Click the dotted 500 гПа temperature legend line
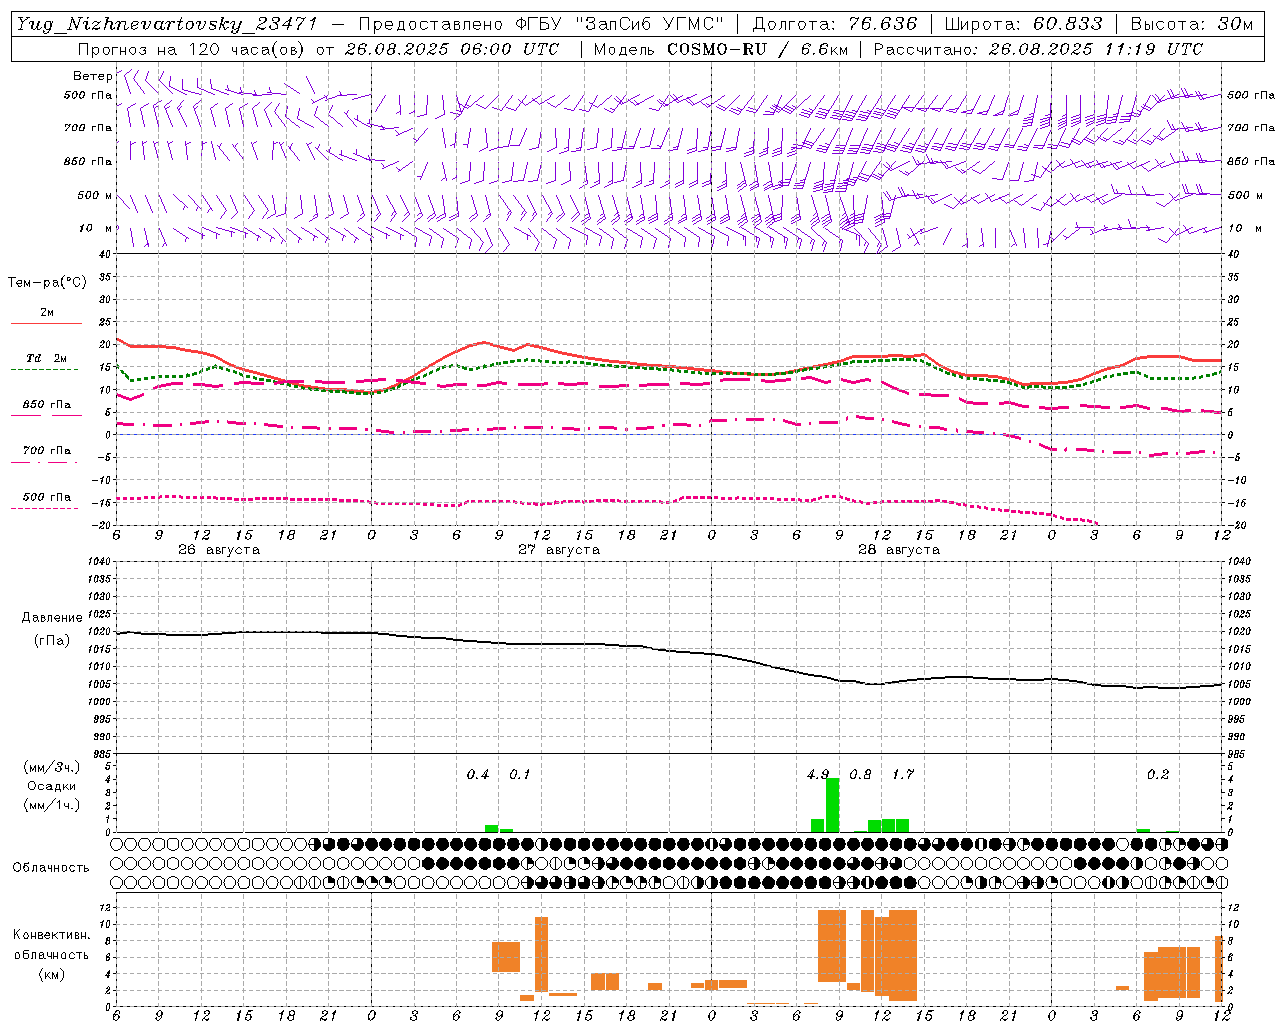Image resolution: width=1280 pixels, height=1024 pixels. point(44,508)
